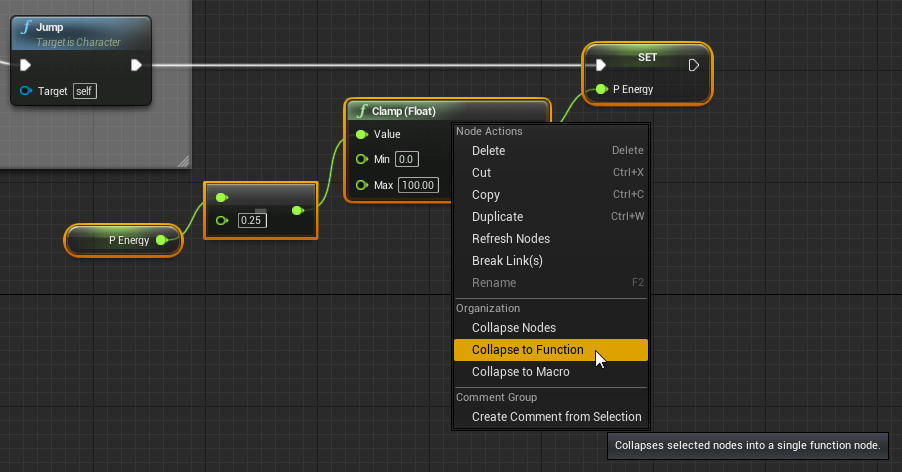
Task: Click the SET node execution input pin
Action: coord(600,66)
